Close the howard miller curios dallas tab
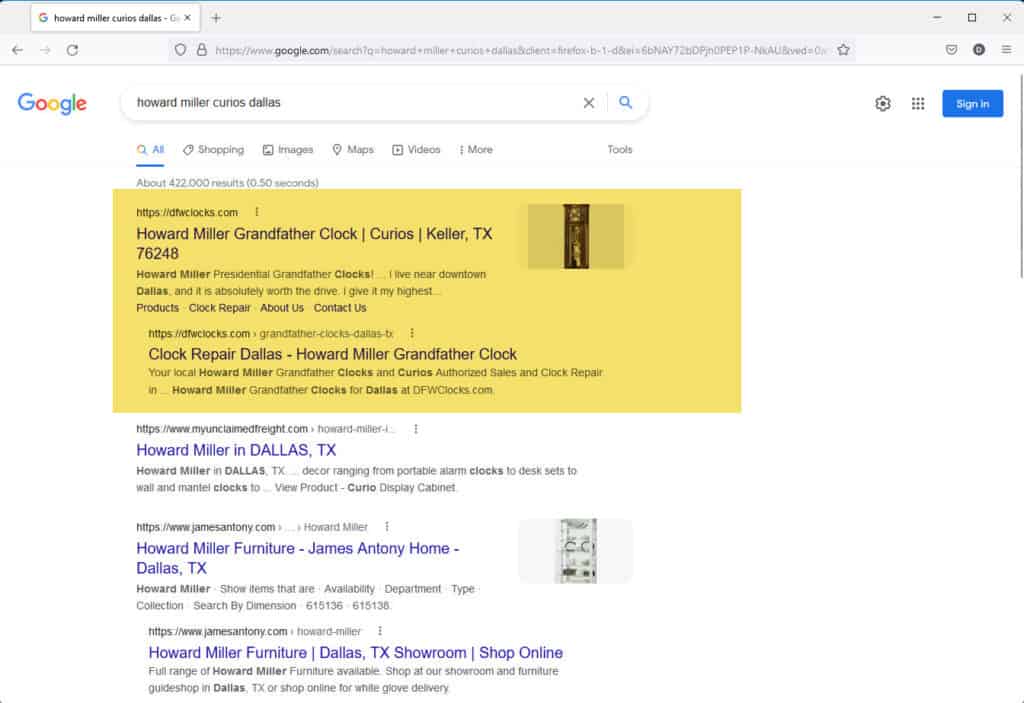1024x703 pixels. tap(187, 18)
